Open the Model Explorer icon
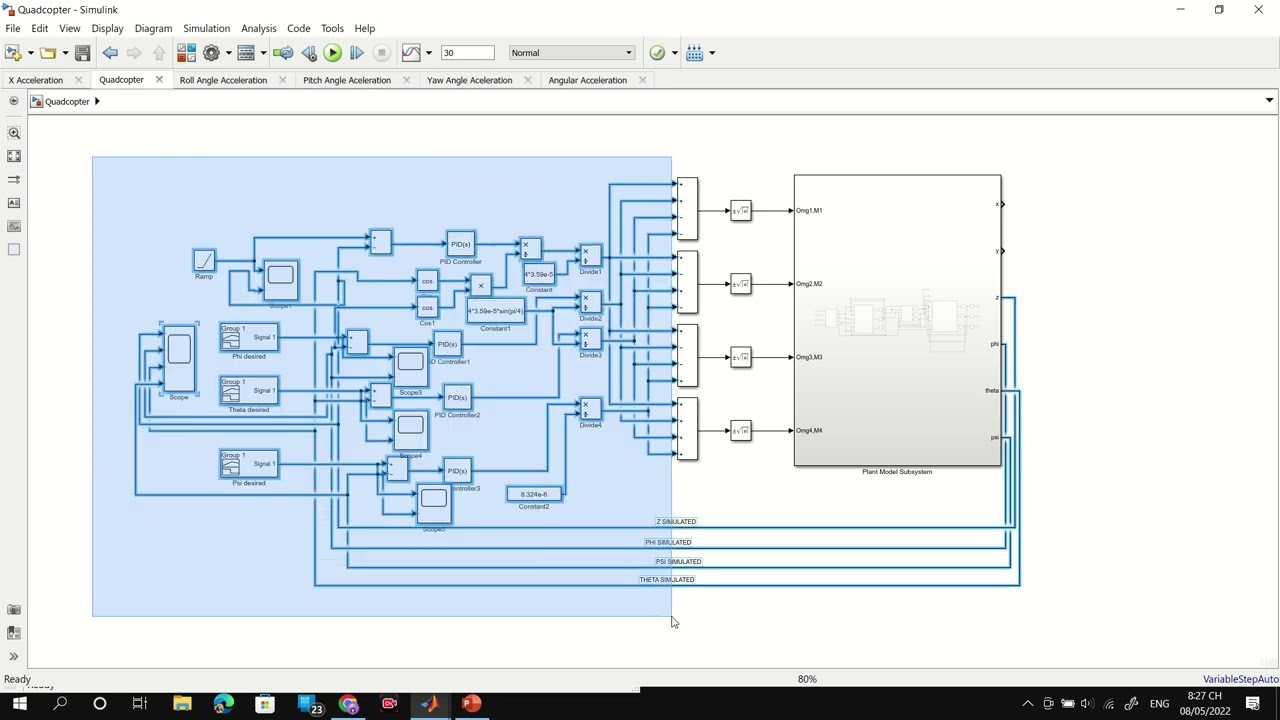The height and width of the screenshot is (720, 1280). 246,53
